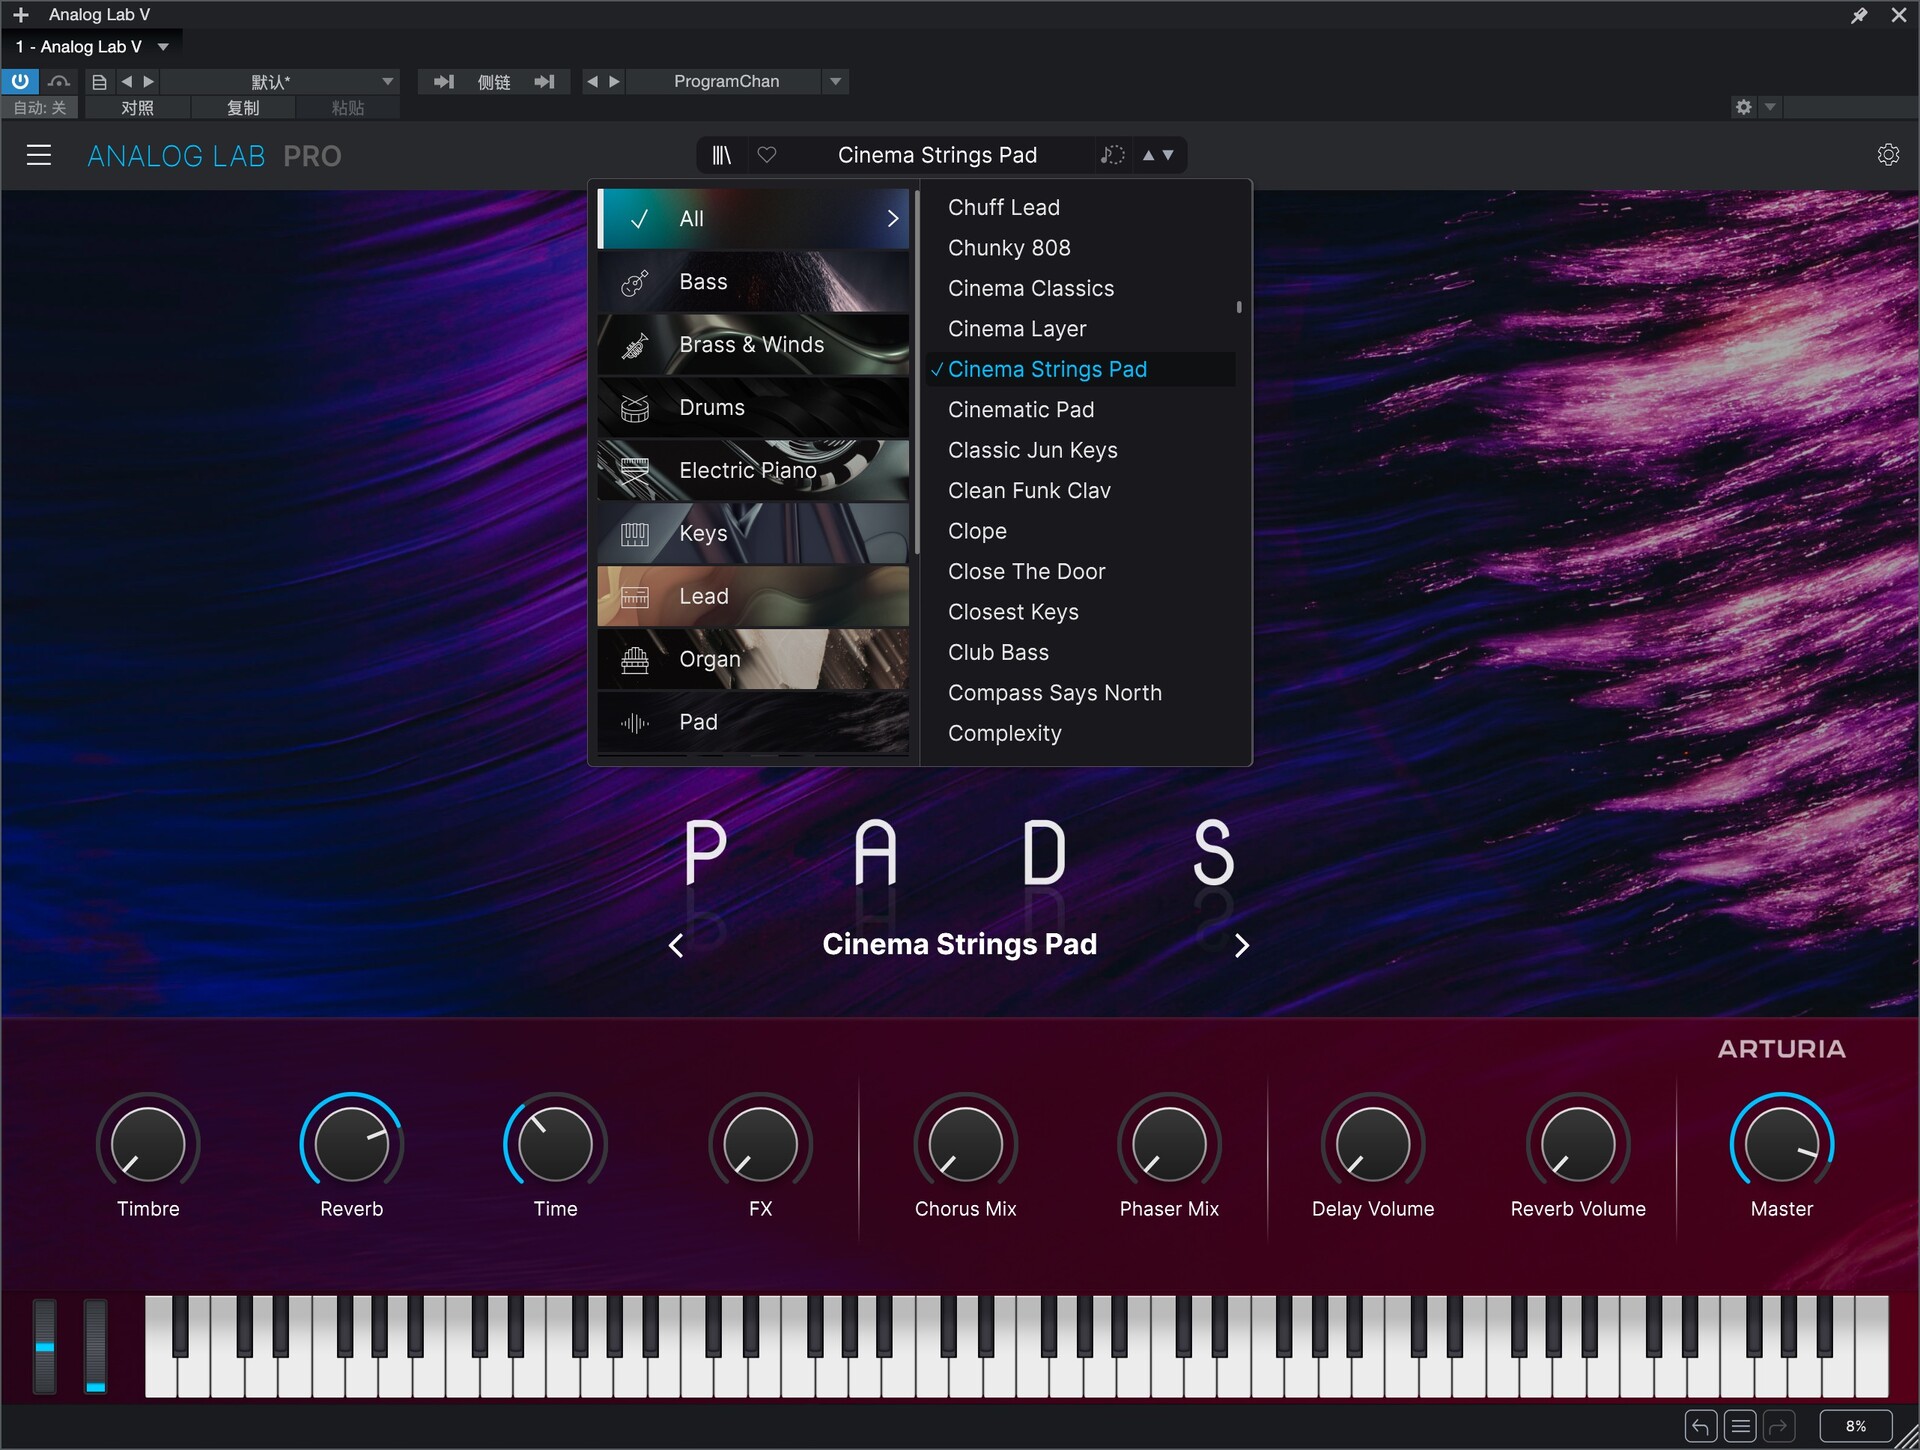Open the edit history list icon

[1740, 1426]
